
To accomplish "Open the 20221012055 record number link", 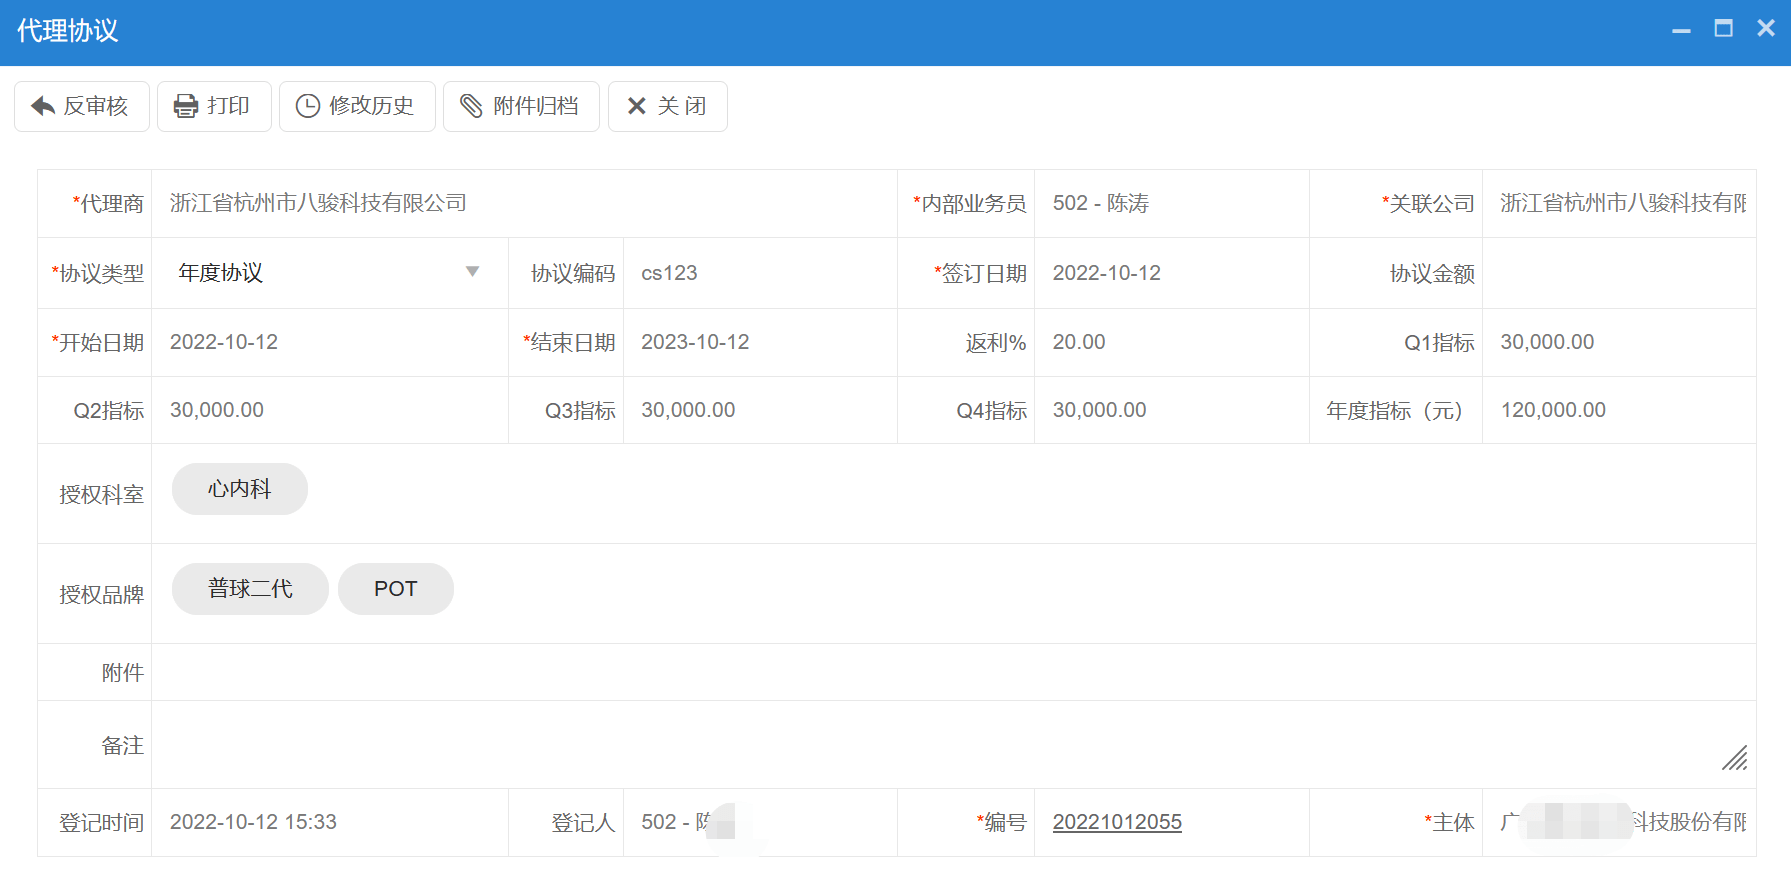I will click(1117, 822).
